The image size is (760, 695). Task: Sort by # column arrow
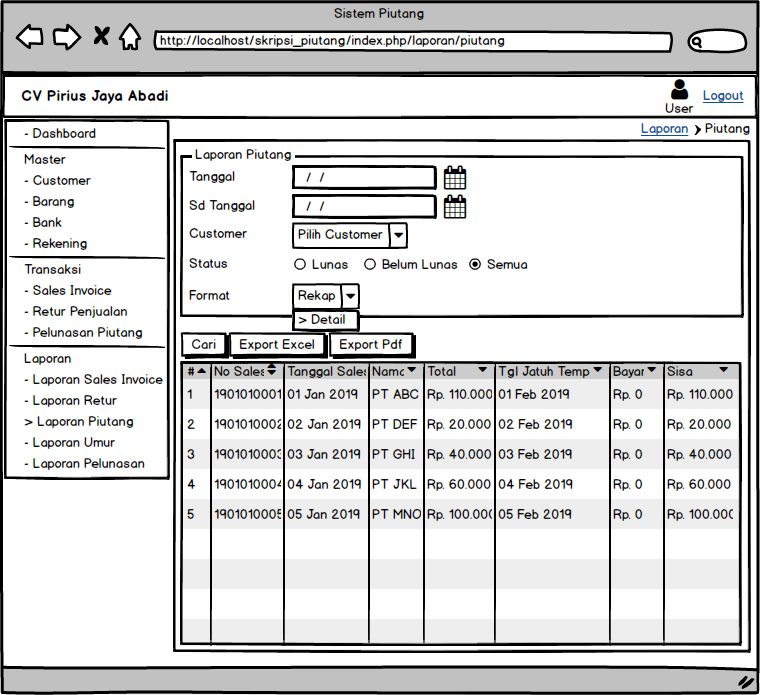202,371
